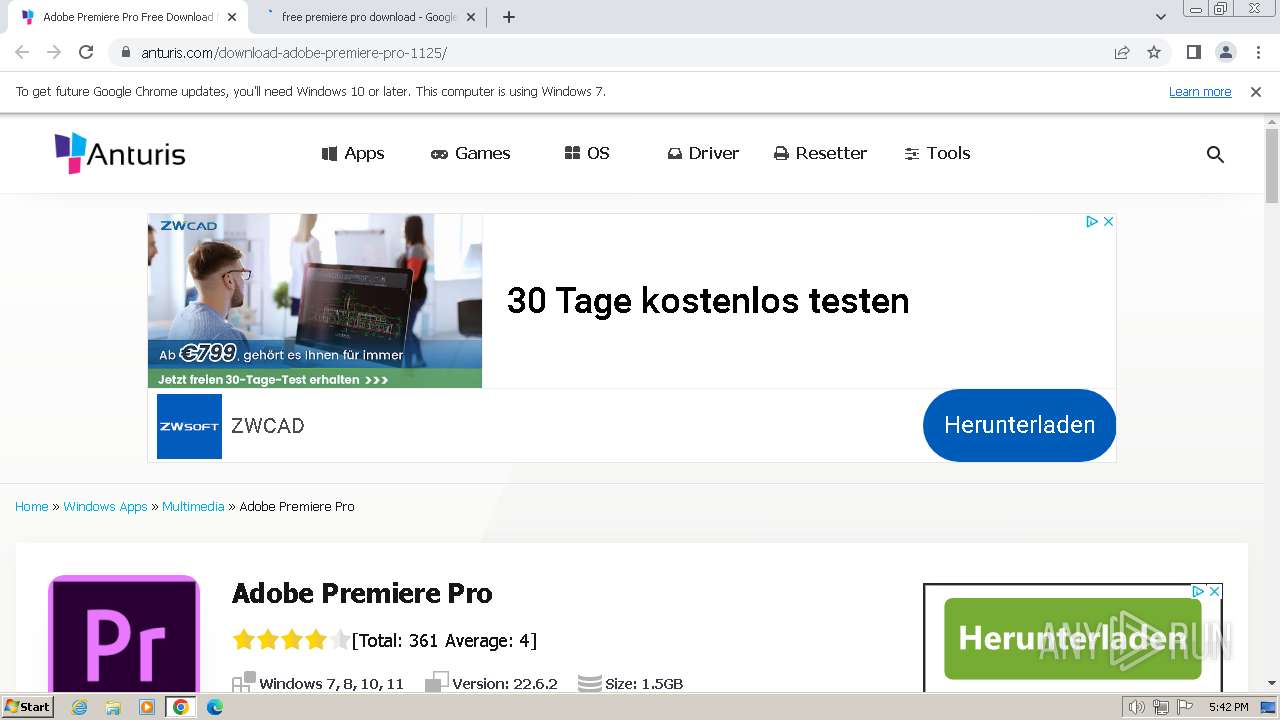
Task: Open the volume tray icon
Action: pyautogui.click(x=1136, y=707)
